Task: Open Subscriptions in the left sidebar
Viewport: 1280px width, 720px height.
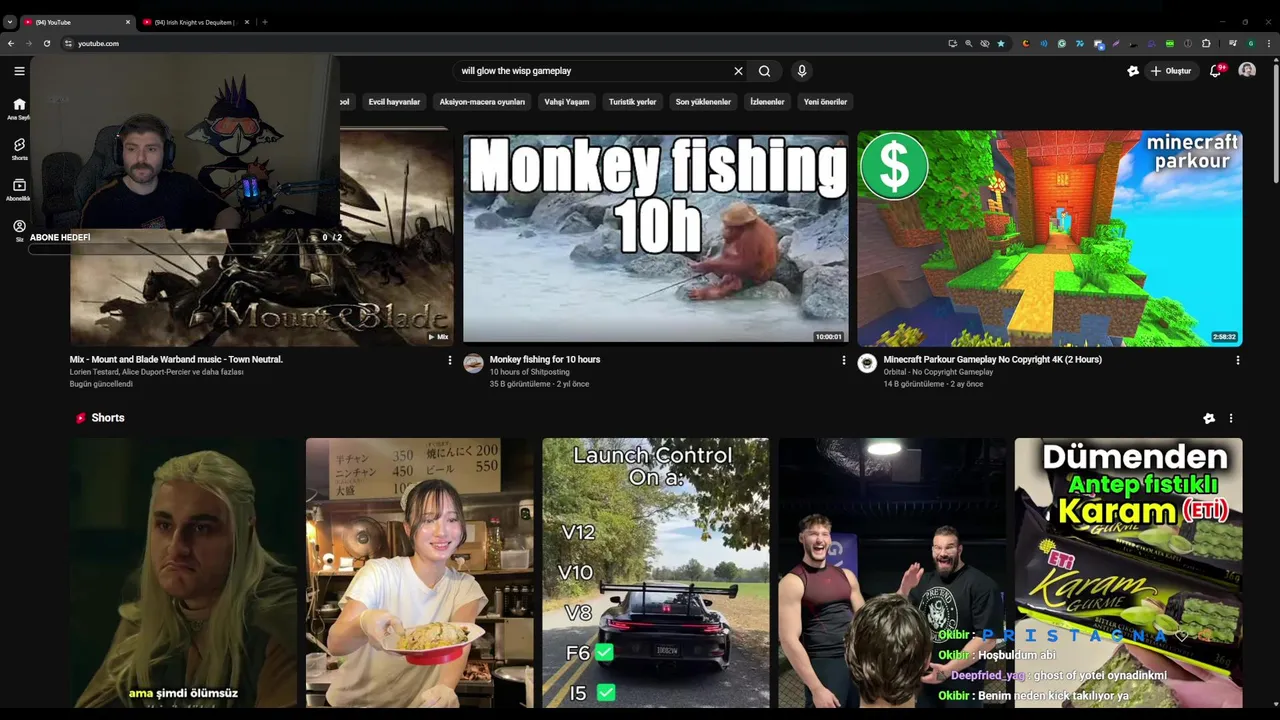Action: point(19,189)
